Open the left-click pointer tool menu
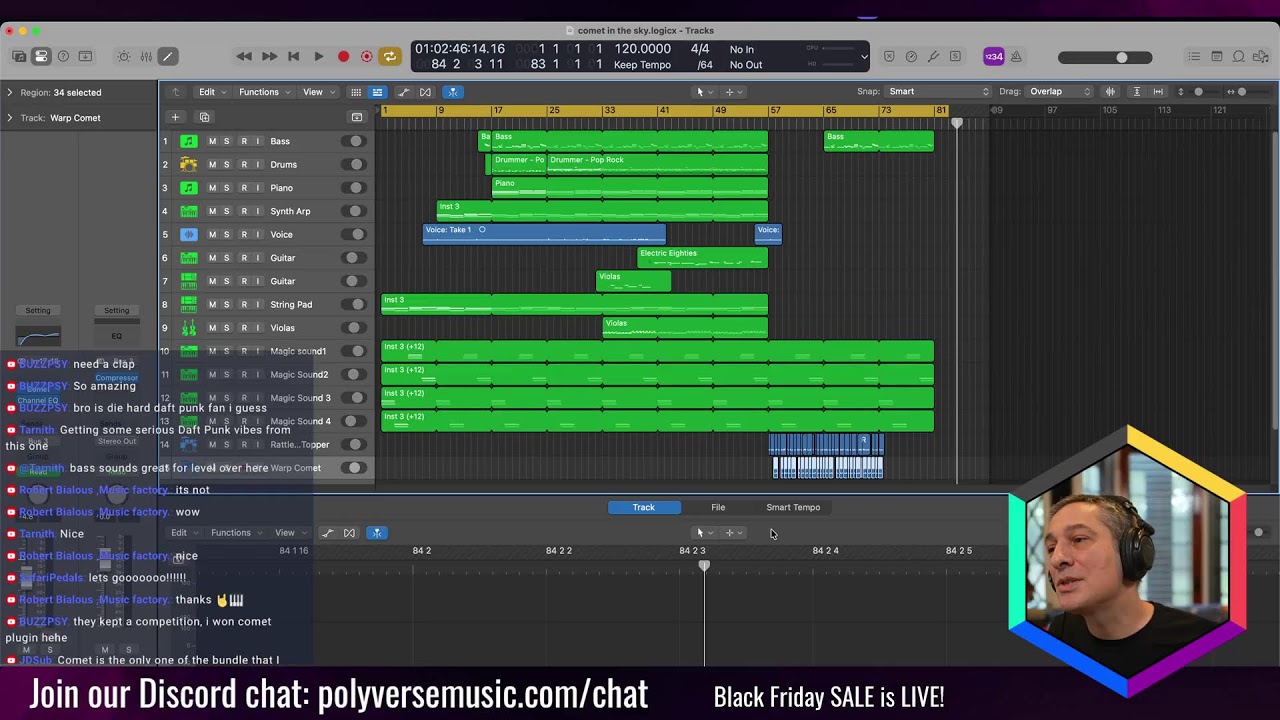Screen dimensions: 1280x720 click(703, 92)
